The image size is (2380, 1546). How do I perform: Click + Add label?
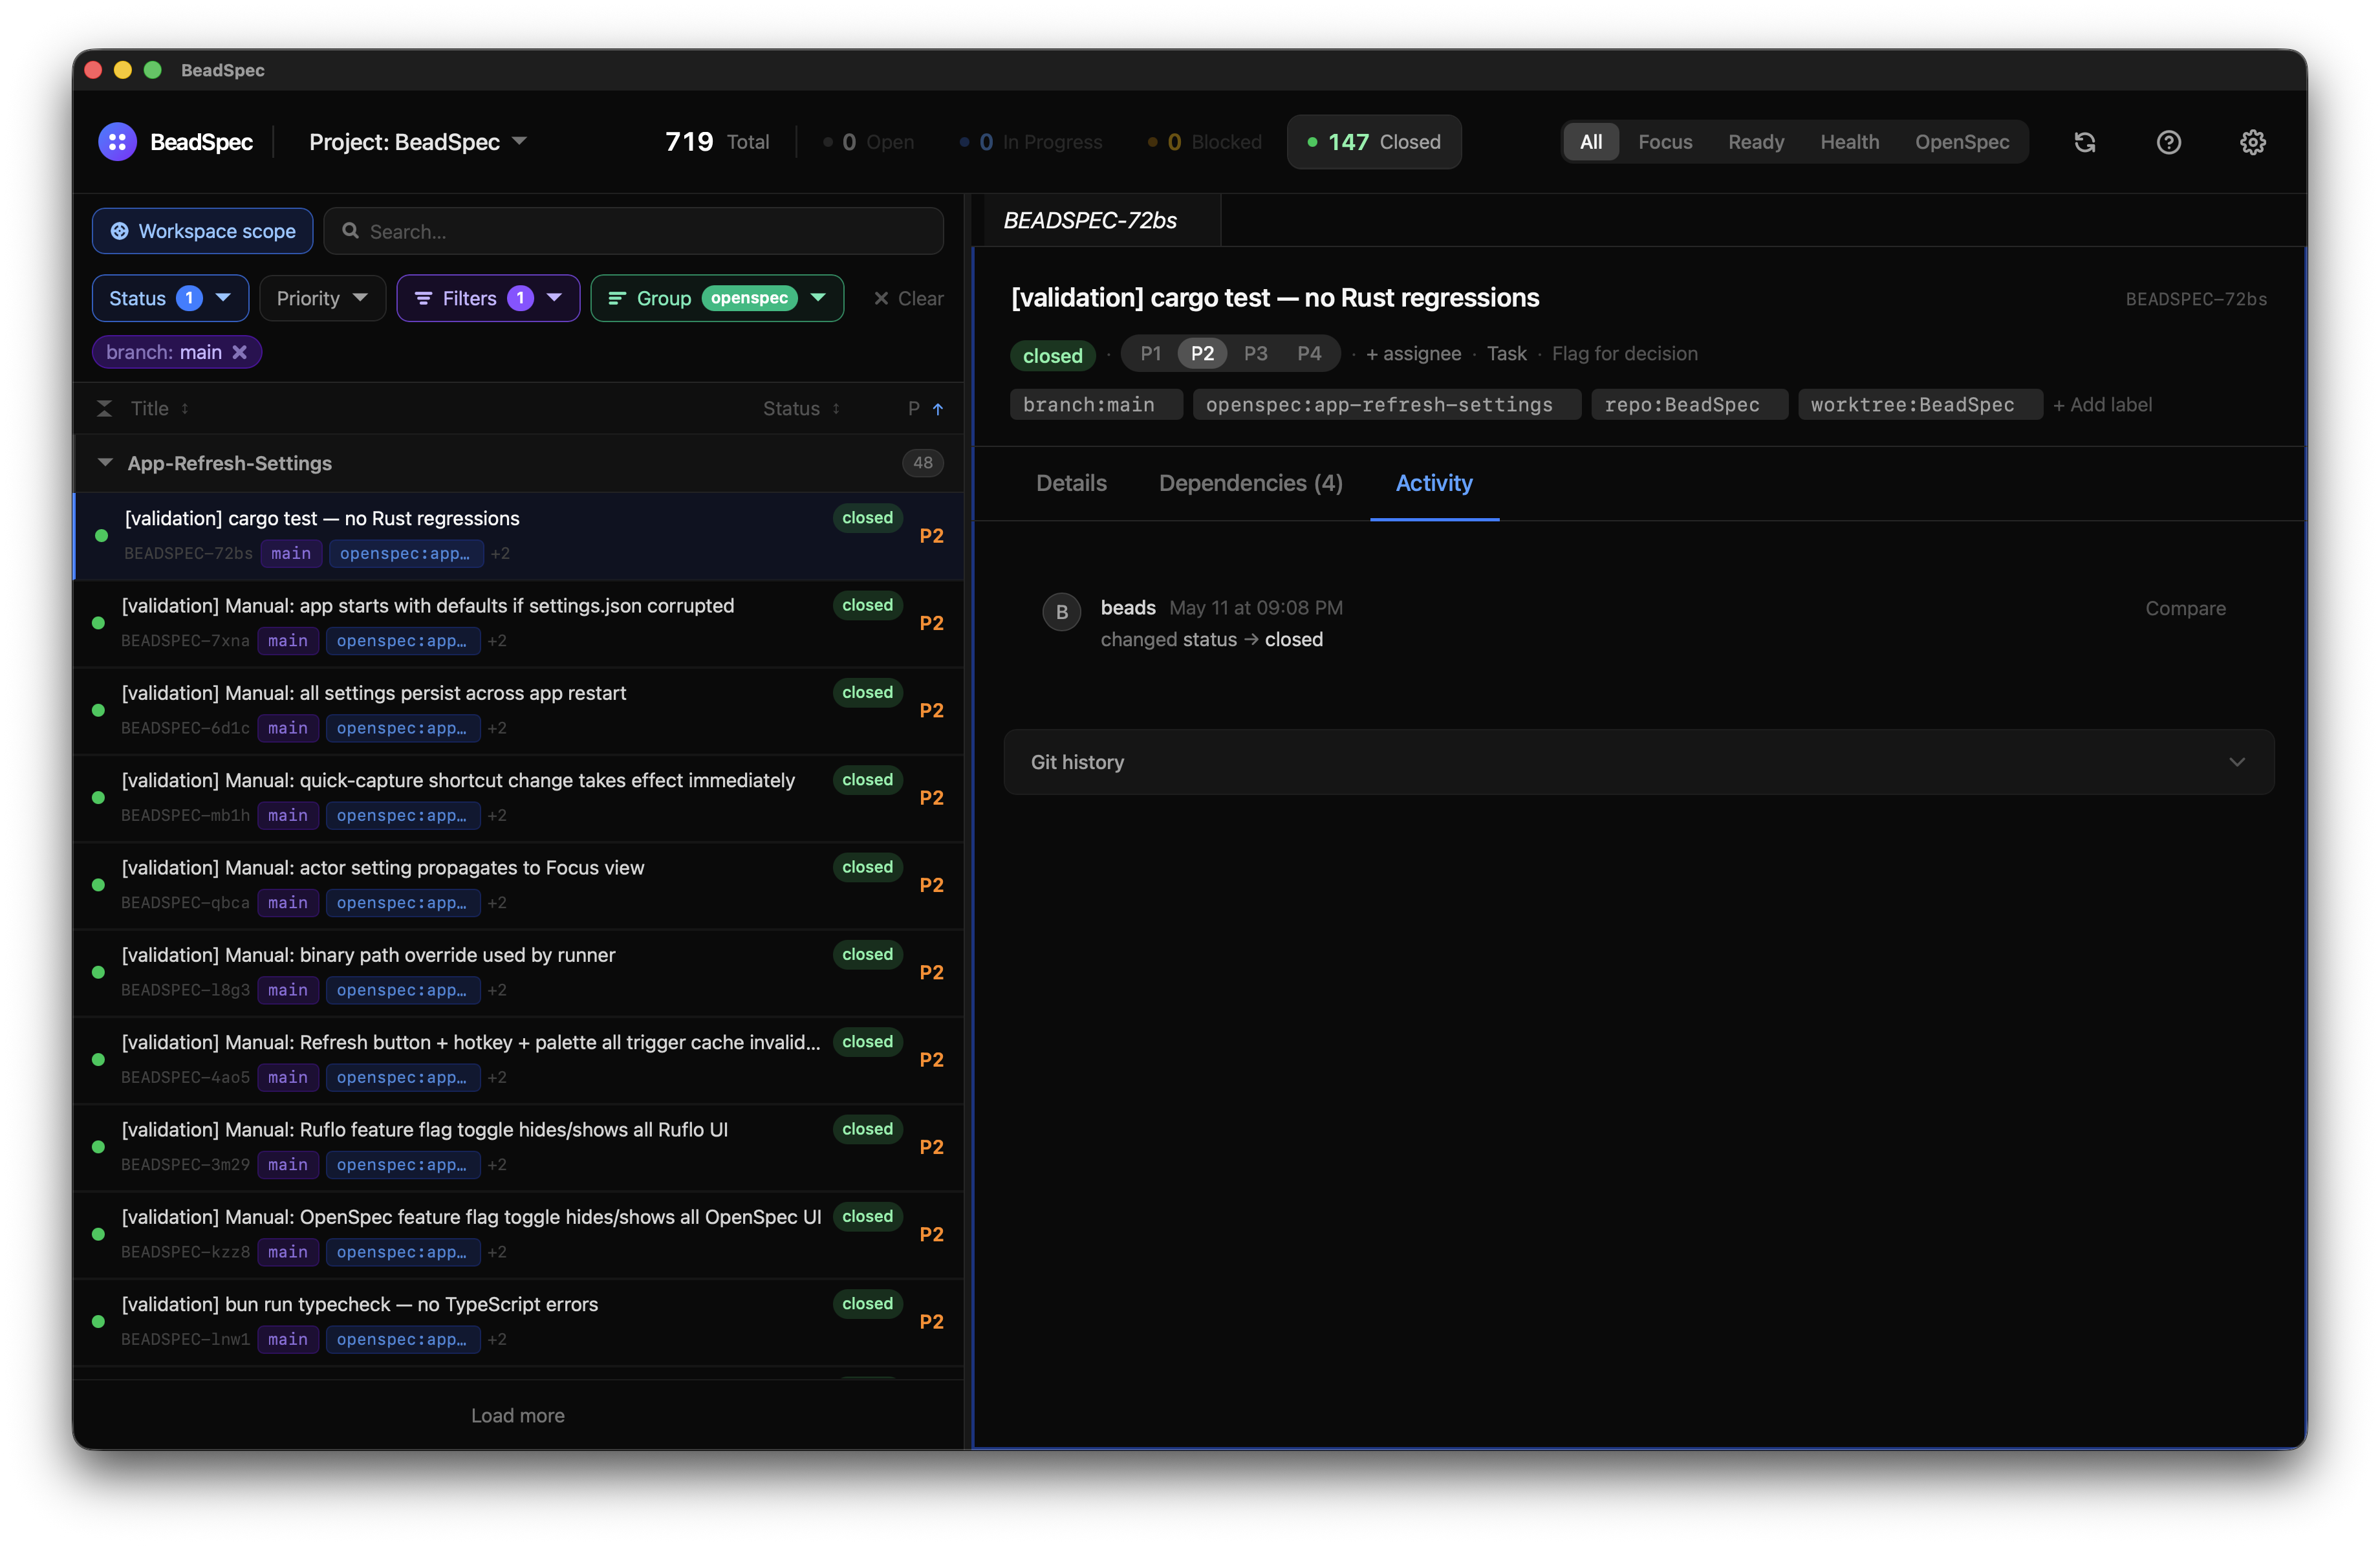pyautogui.click(x=2102, y=404)
